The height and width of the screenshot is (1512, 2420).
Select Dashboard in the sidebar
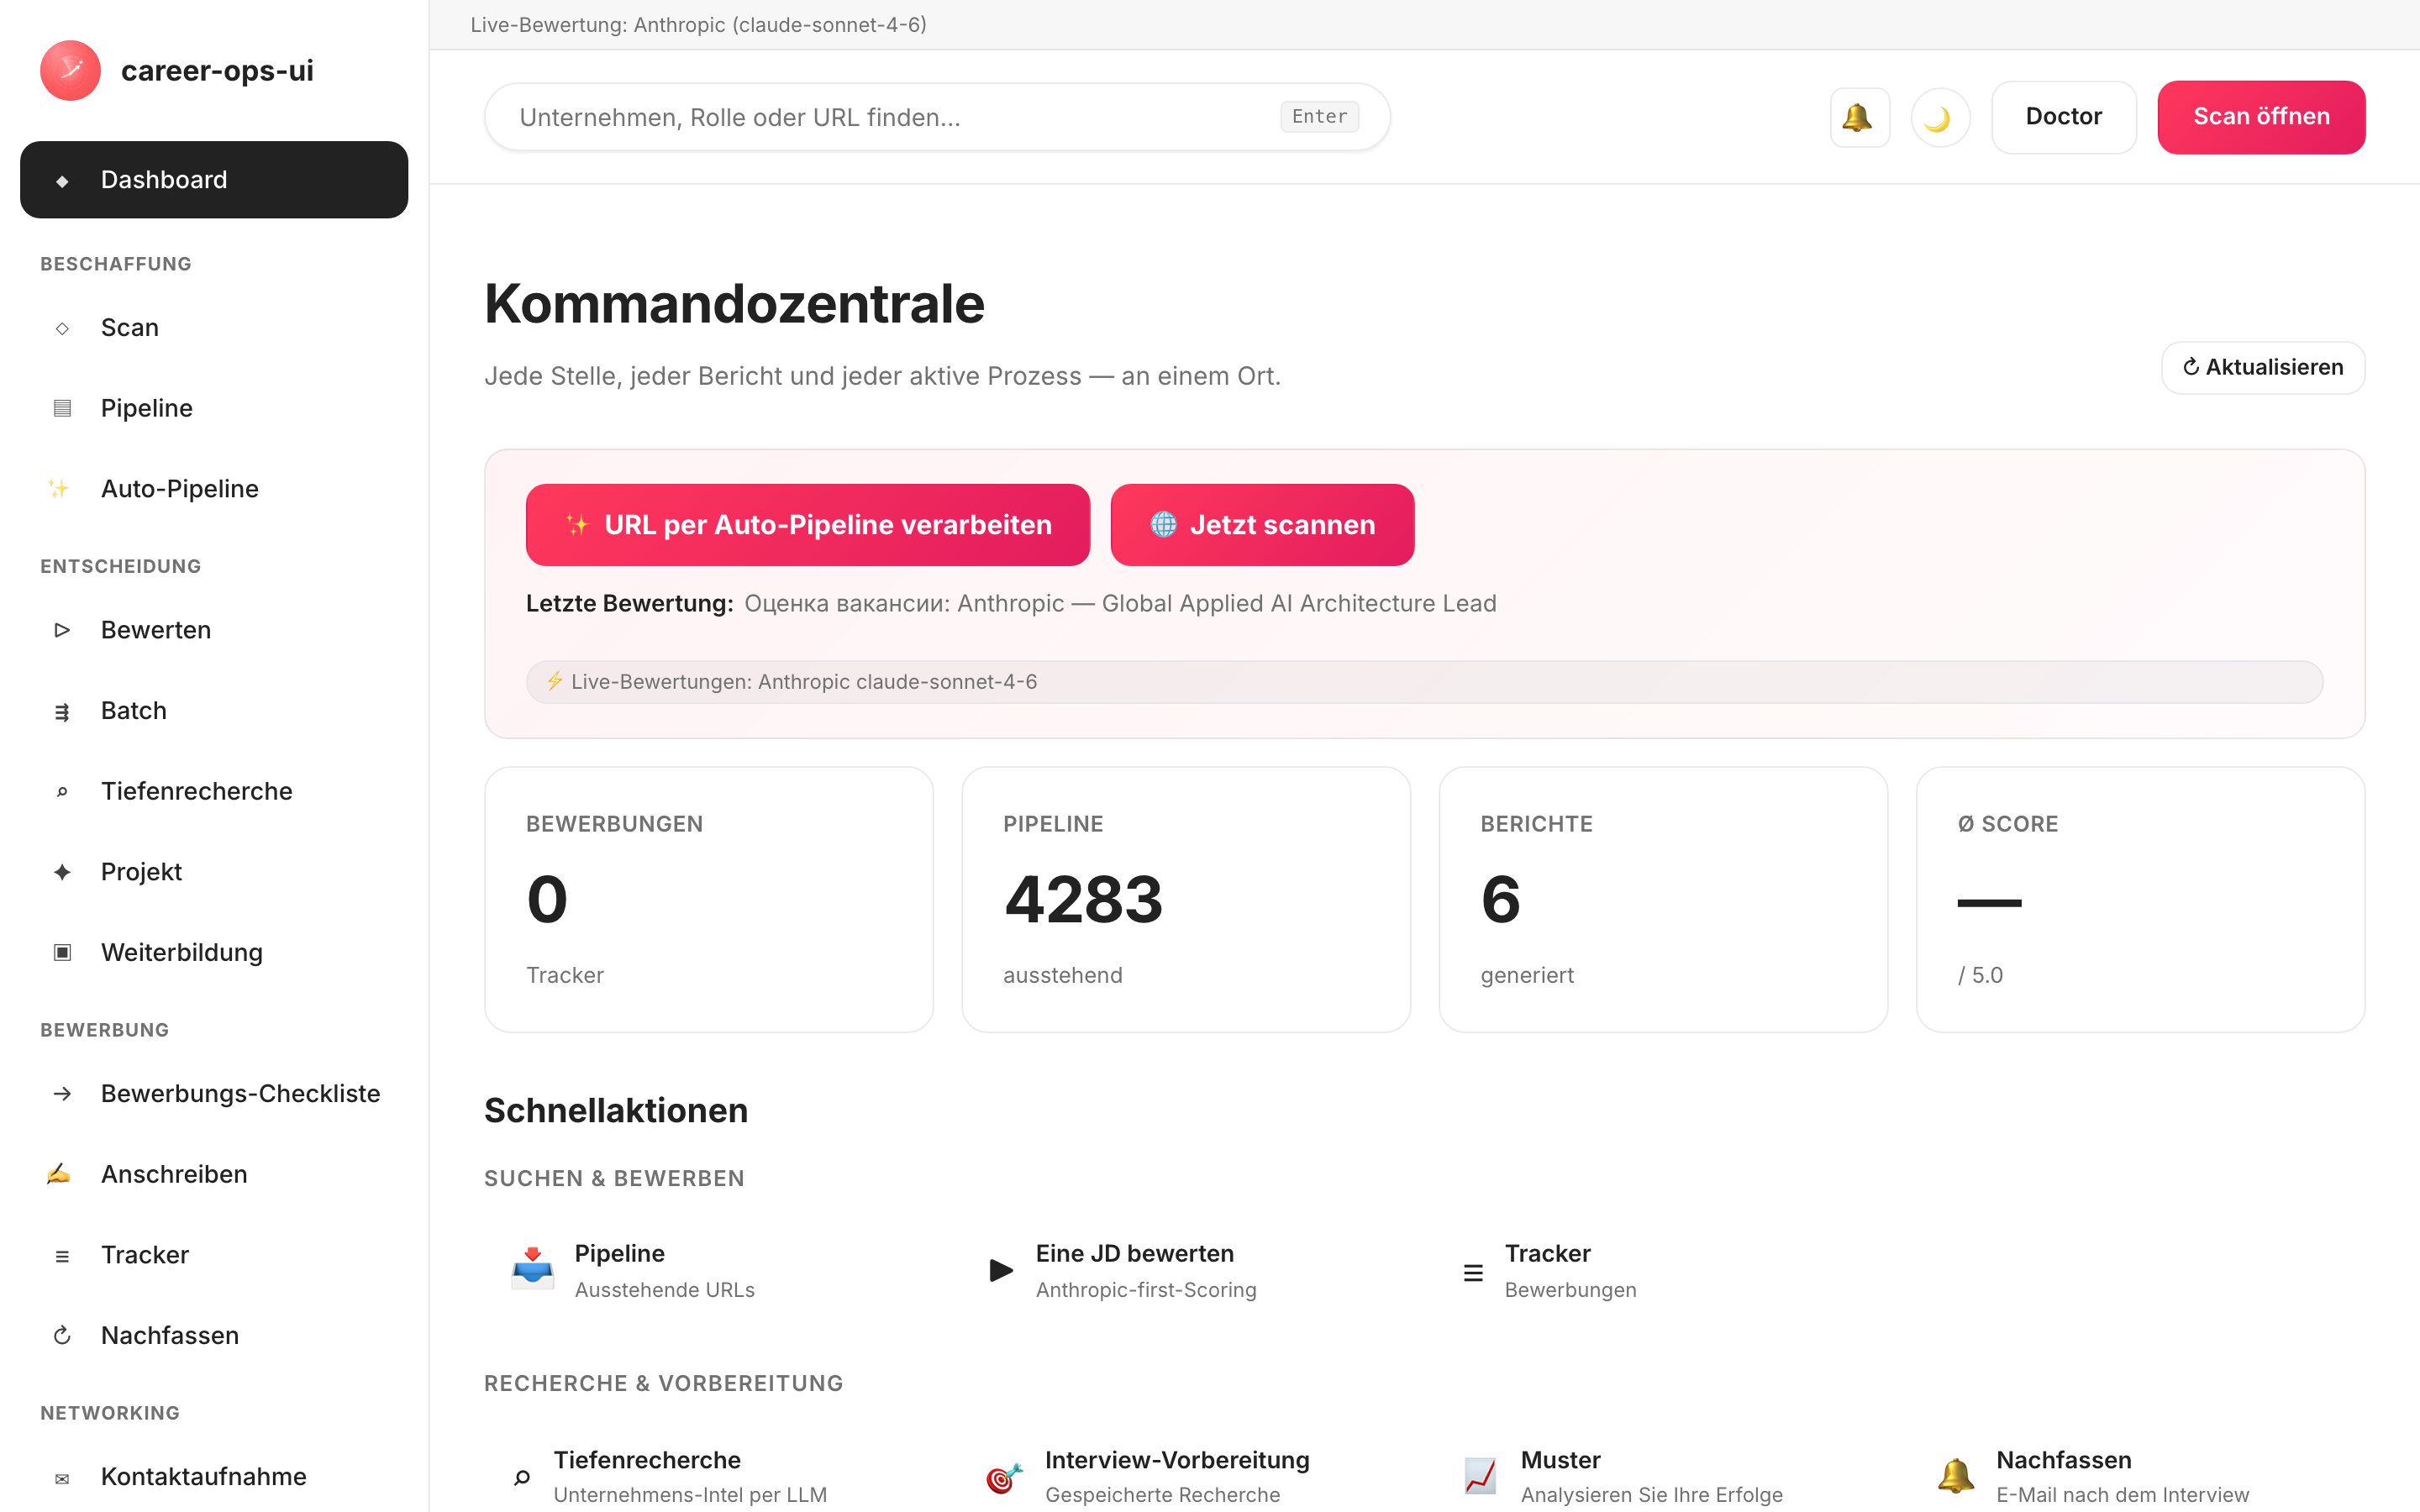coord(214,180)
